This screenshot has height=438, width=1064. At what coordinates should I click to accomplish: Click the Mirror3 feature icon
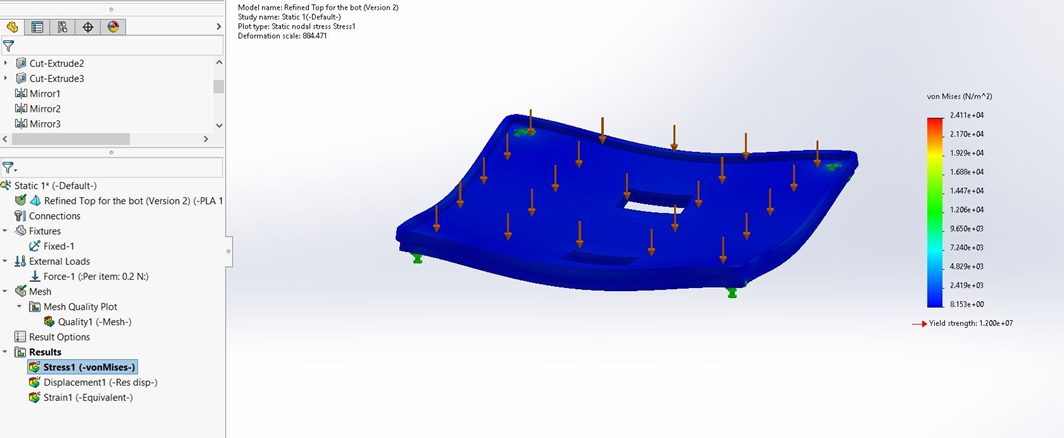[x=21, y=124]
